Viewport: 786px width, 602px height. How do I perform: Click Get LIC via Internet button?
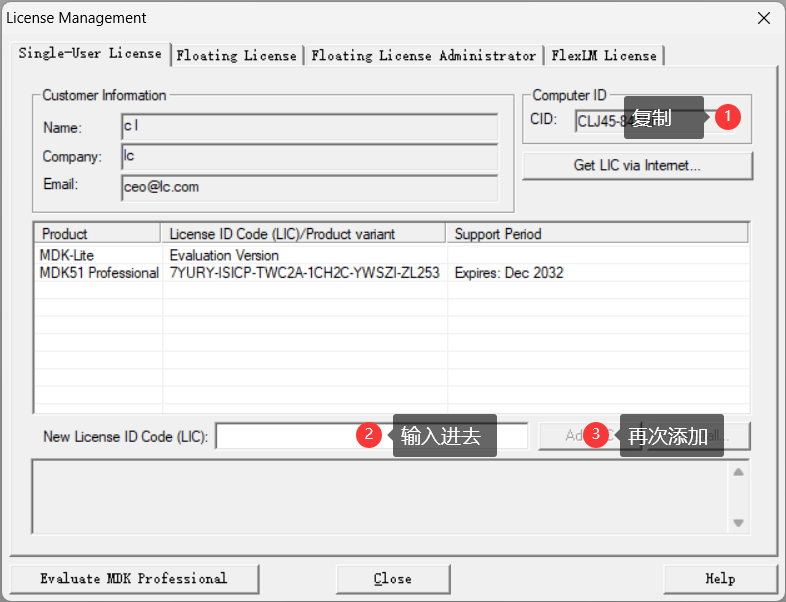(x=637, y=166)
